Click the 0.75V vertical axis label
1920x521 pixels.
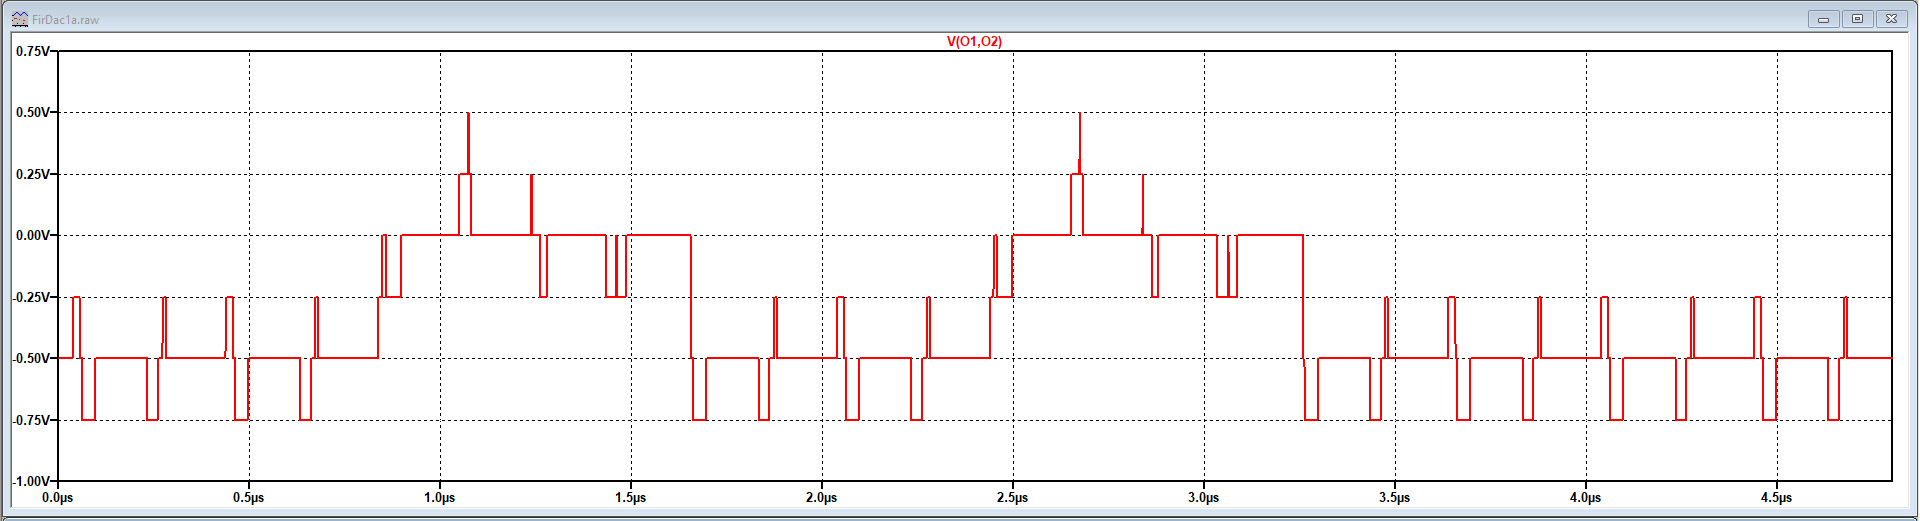(32, 51)
